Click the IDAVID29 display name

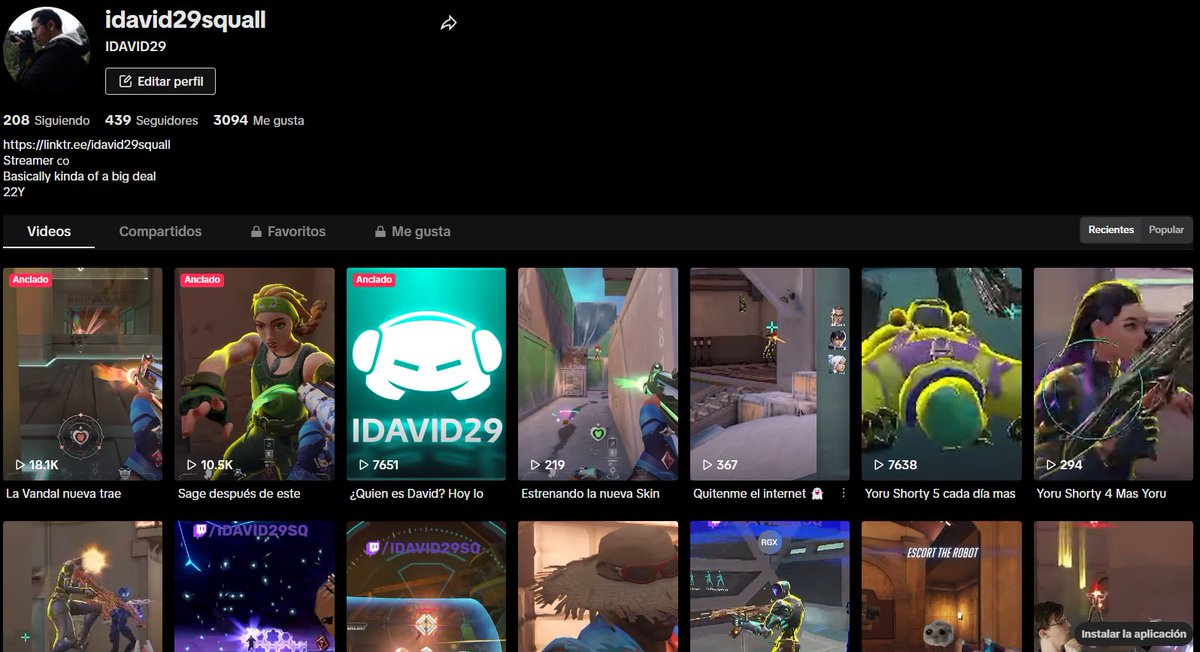pos(135,46)
